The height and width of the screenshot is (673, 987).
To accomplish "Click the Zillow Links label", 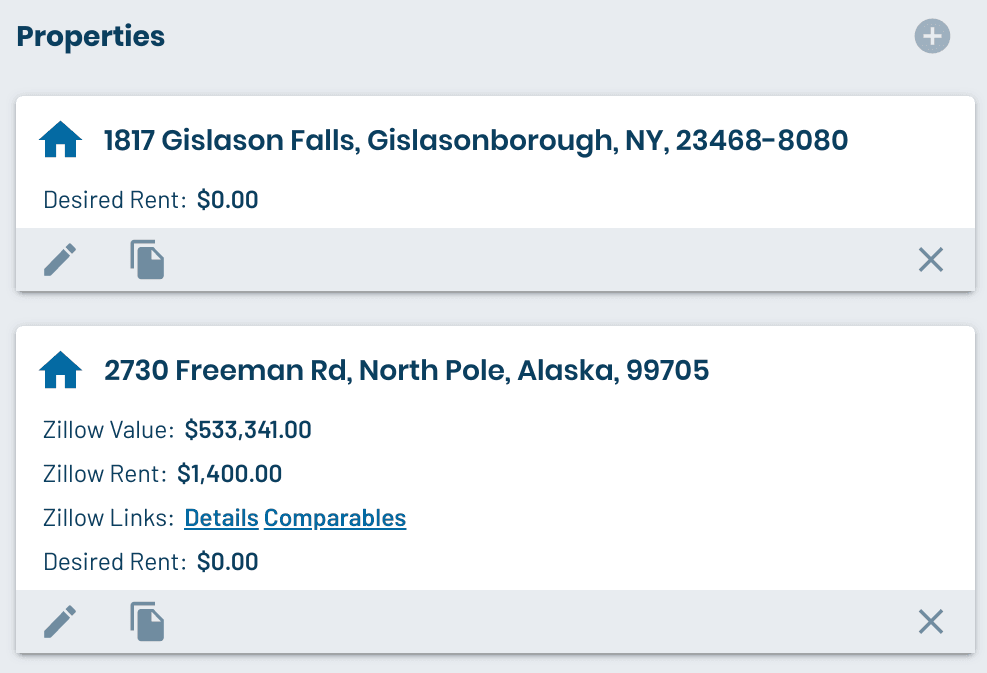I will click(x=108, y=518).
